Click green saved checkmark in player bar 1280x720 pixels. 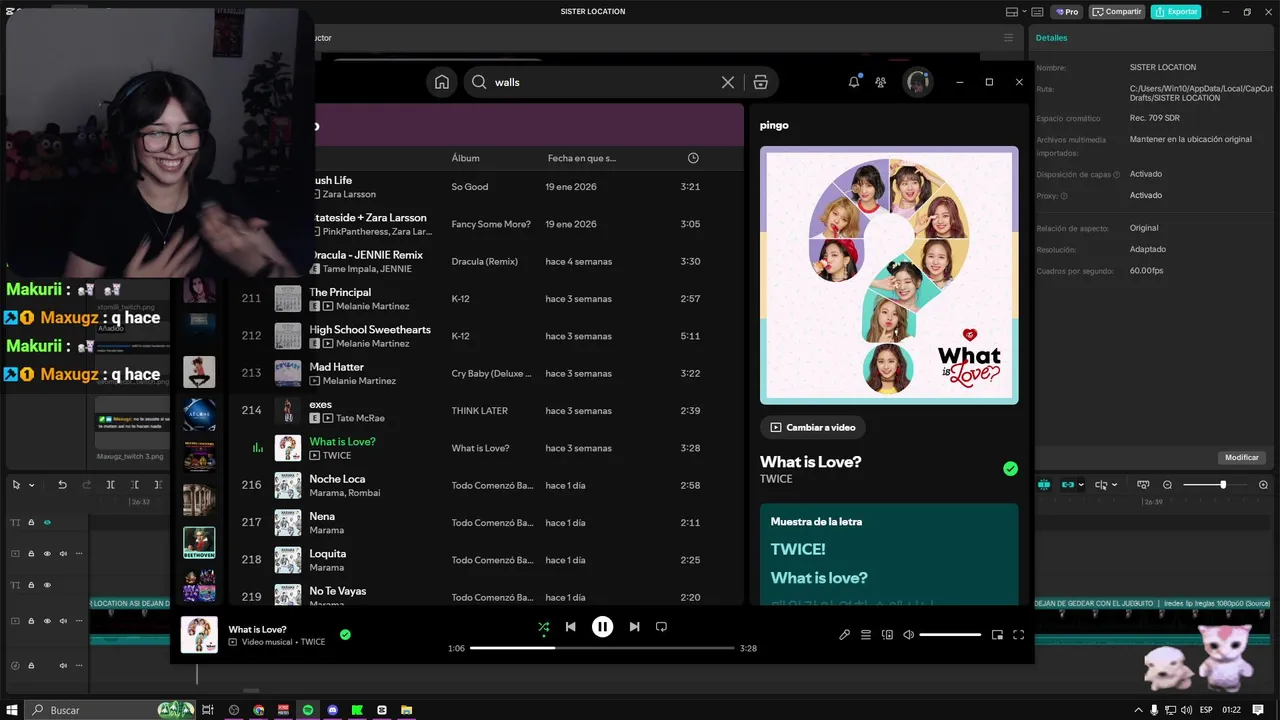click(x=345, y=634)
